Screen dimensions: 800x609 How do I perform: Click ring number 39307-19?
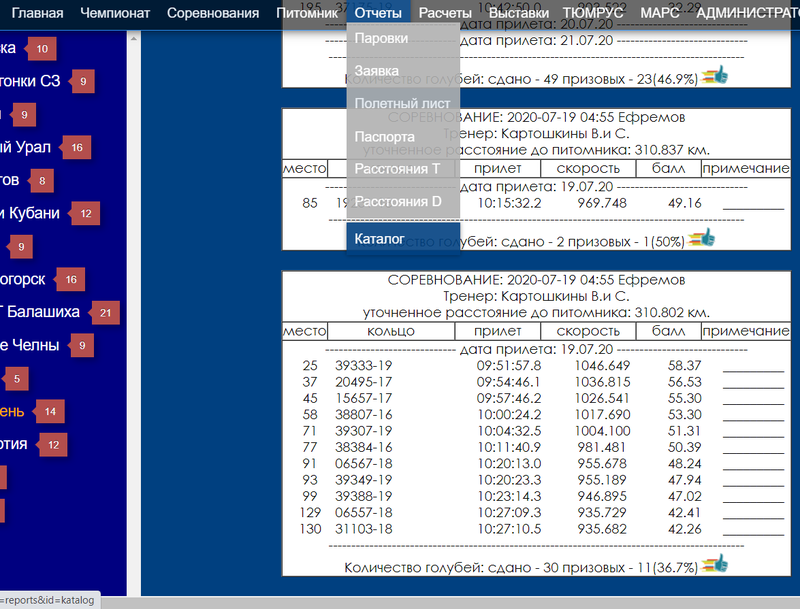[x=363, y=431]
